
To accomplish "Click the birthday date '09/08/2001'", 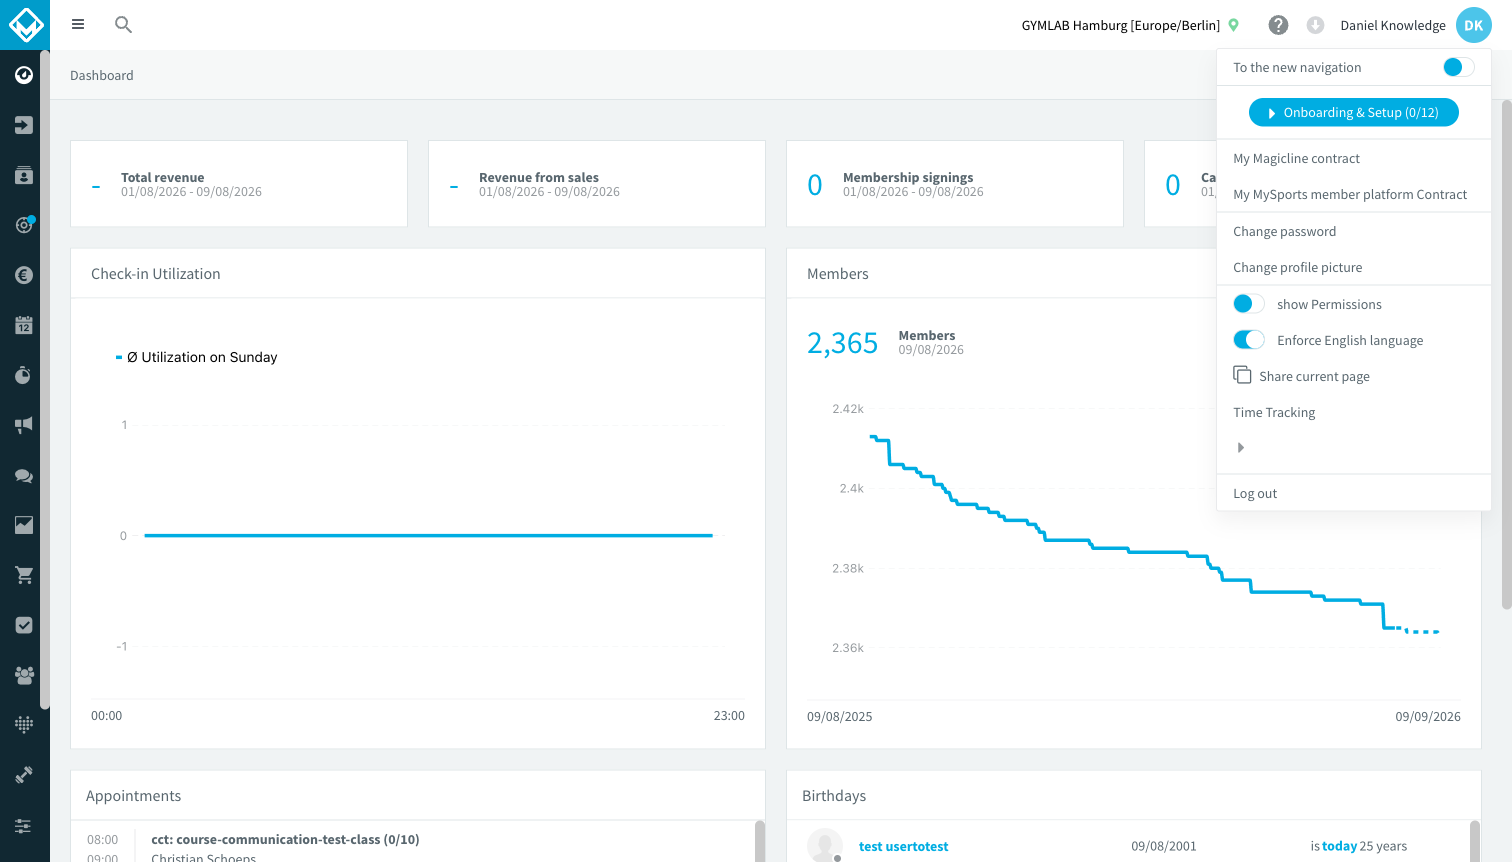I will [x=1164, y=846].
